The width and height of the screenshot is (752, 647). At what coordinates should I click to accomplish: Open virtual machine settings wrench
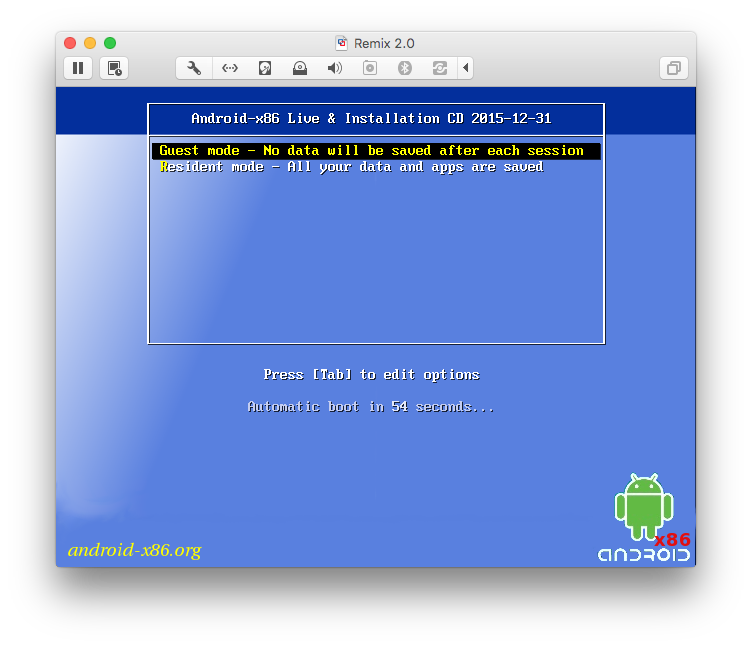pos(194,68)
